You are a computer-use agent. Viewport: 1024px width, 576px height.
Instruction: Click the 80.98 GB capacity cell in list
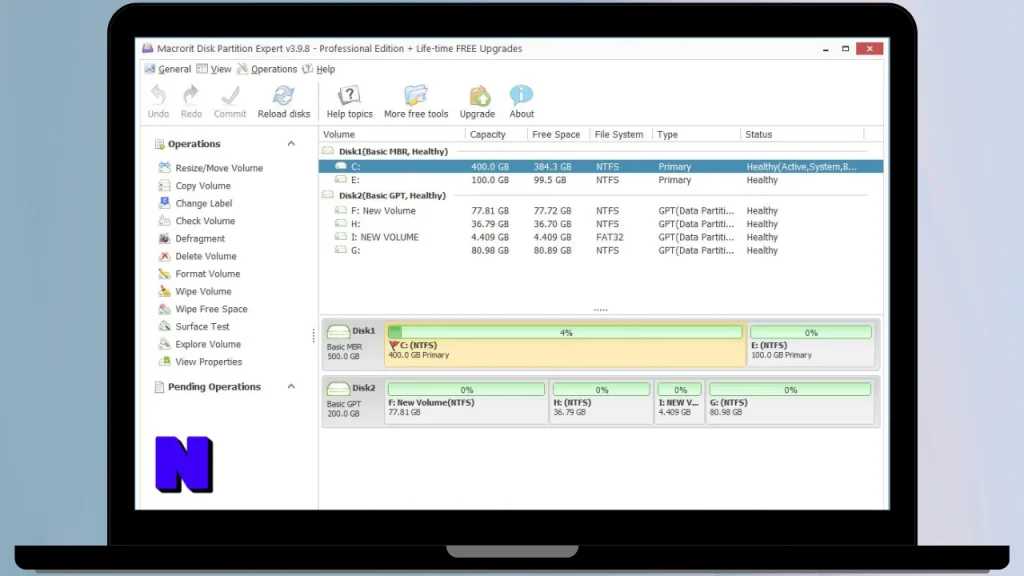(490, 250)
